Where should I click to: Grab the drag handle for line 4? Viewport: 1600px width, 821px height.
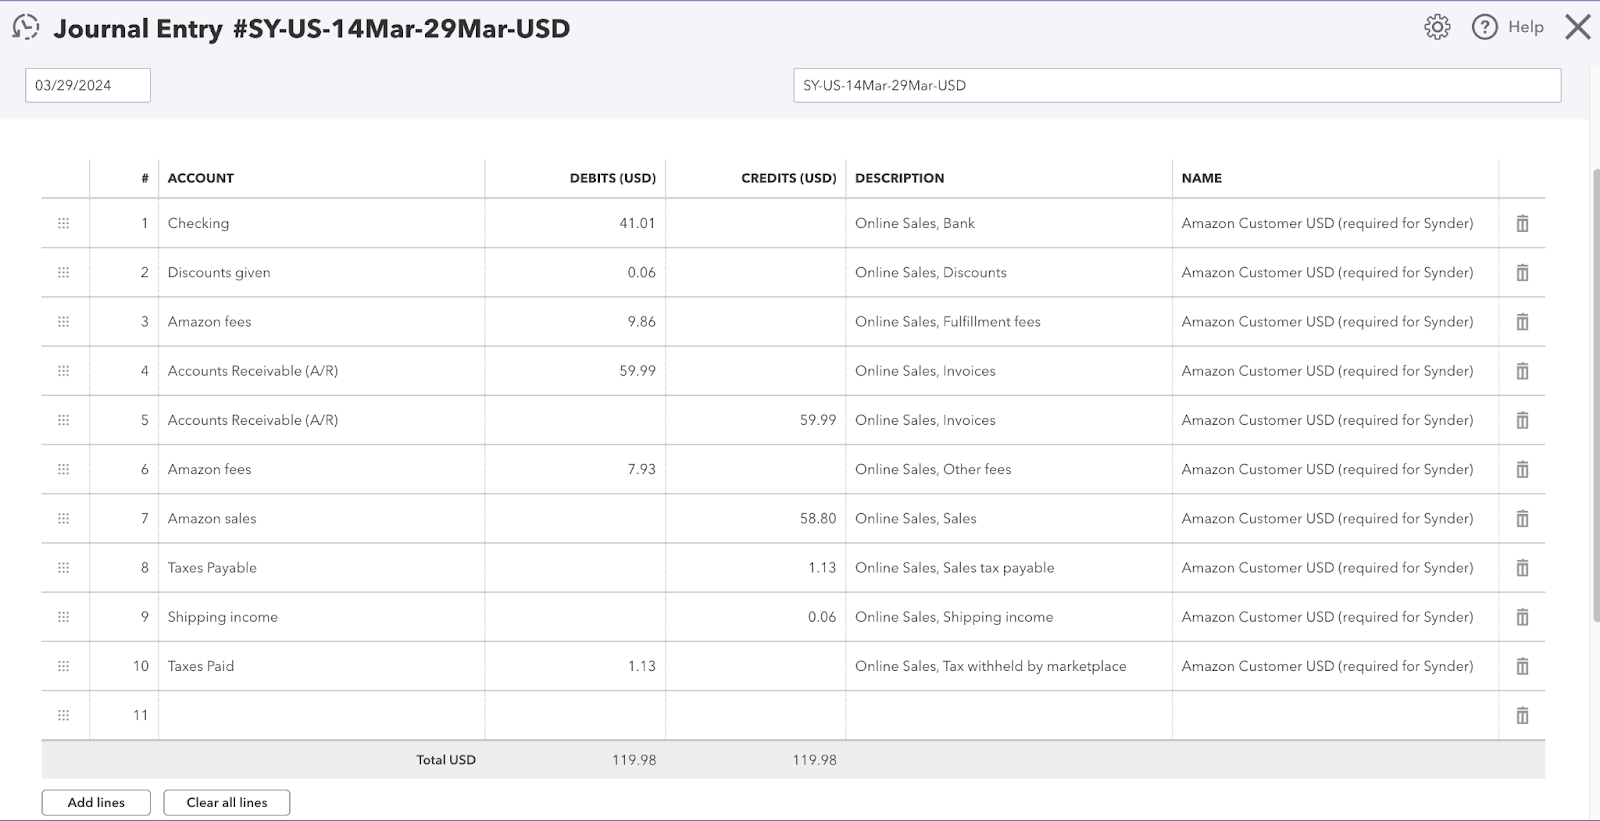[64, 370]
